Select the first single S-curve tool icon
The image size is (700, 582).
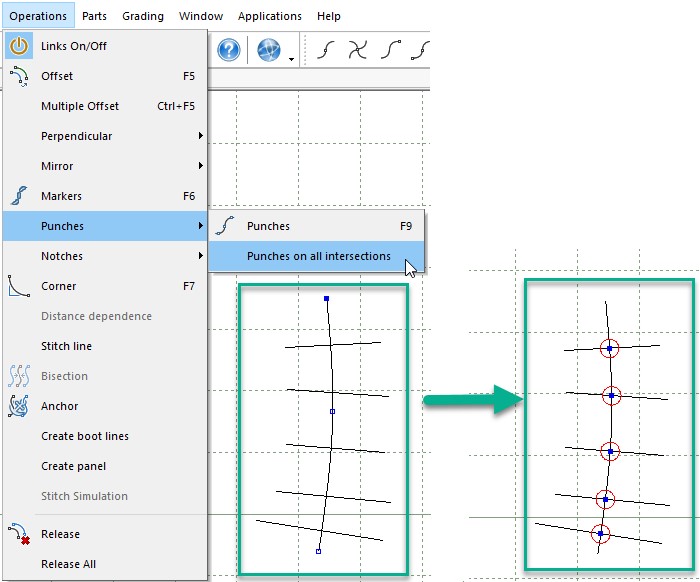[326, 50]
